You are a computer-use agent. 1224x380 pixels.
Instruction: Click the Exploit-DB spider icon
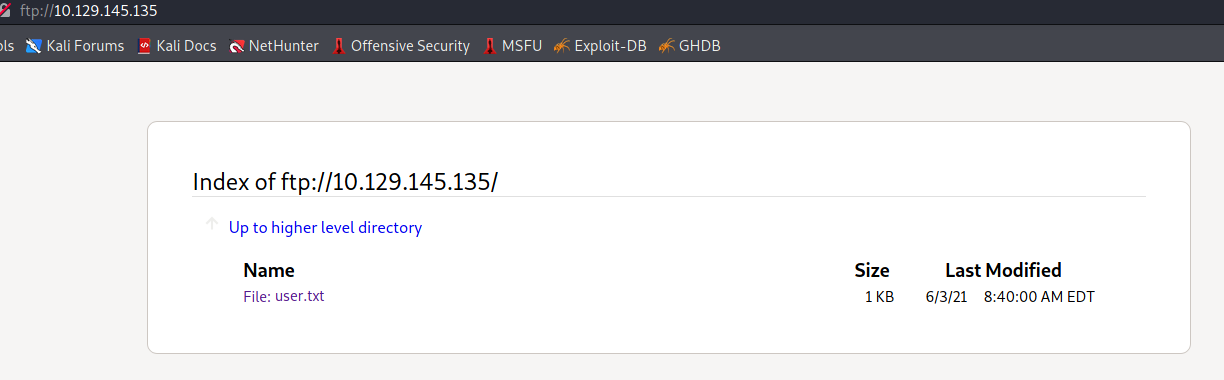coord(561,46)
